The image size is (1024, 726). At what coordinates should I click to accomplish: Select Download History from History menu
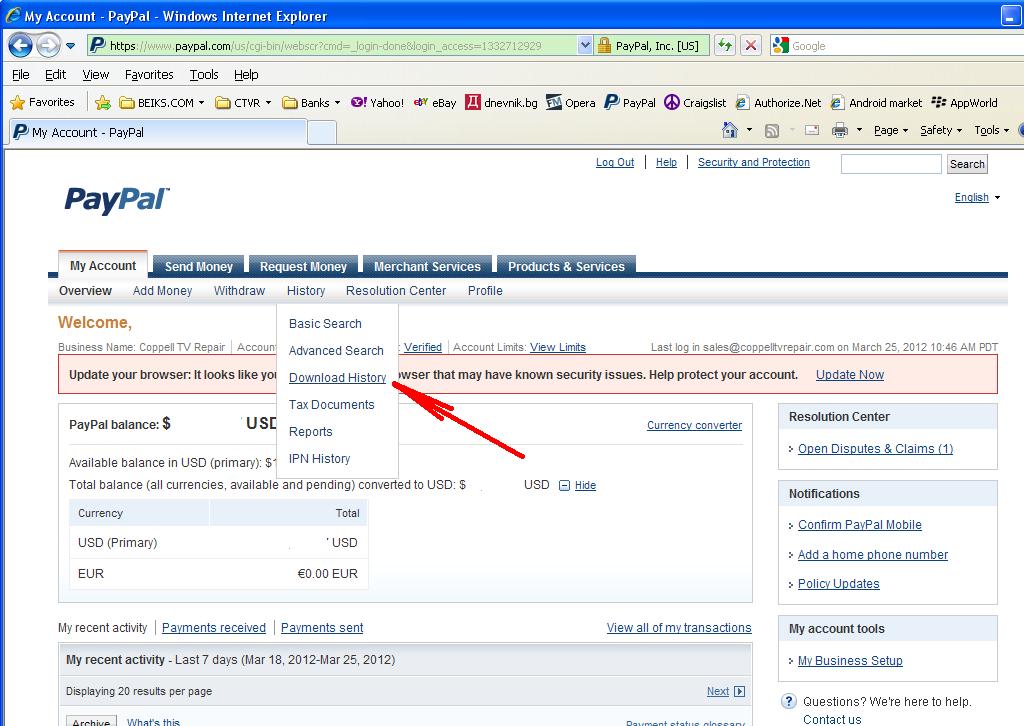337,377
